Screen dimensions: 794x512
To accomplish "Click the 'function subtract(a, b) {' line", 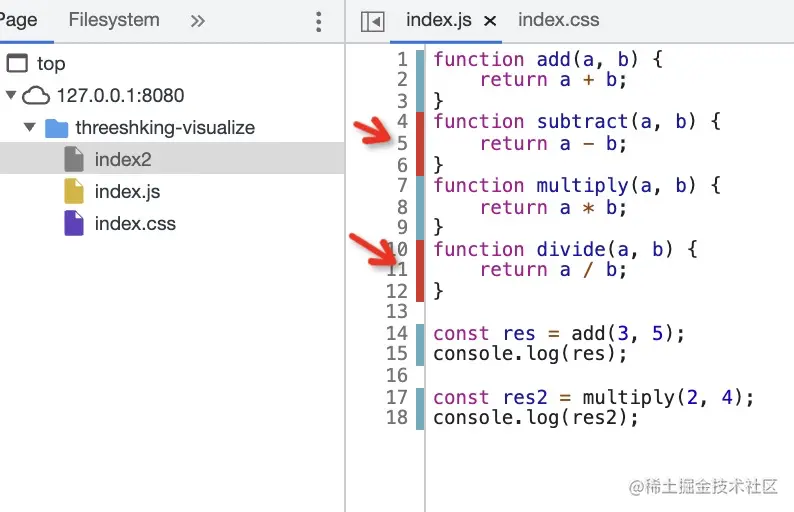I will click(x=577, y=122).
